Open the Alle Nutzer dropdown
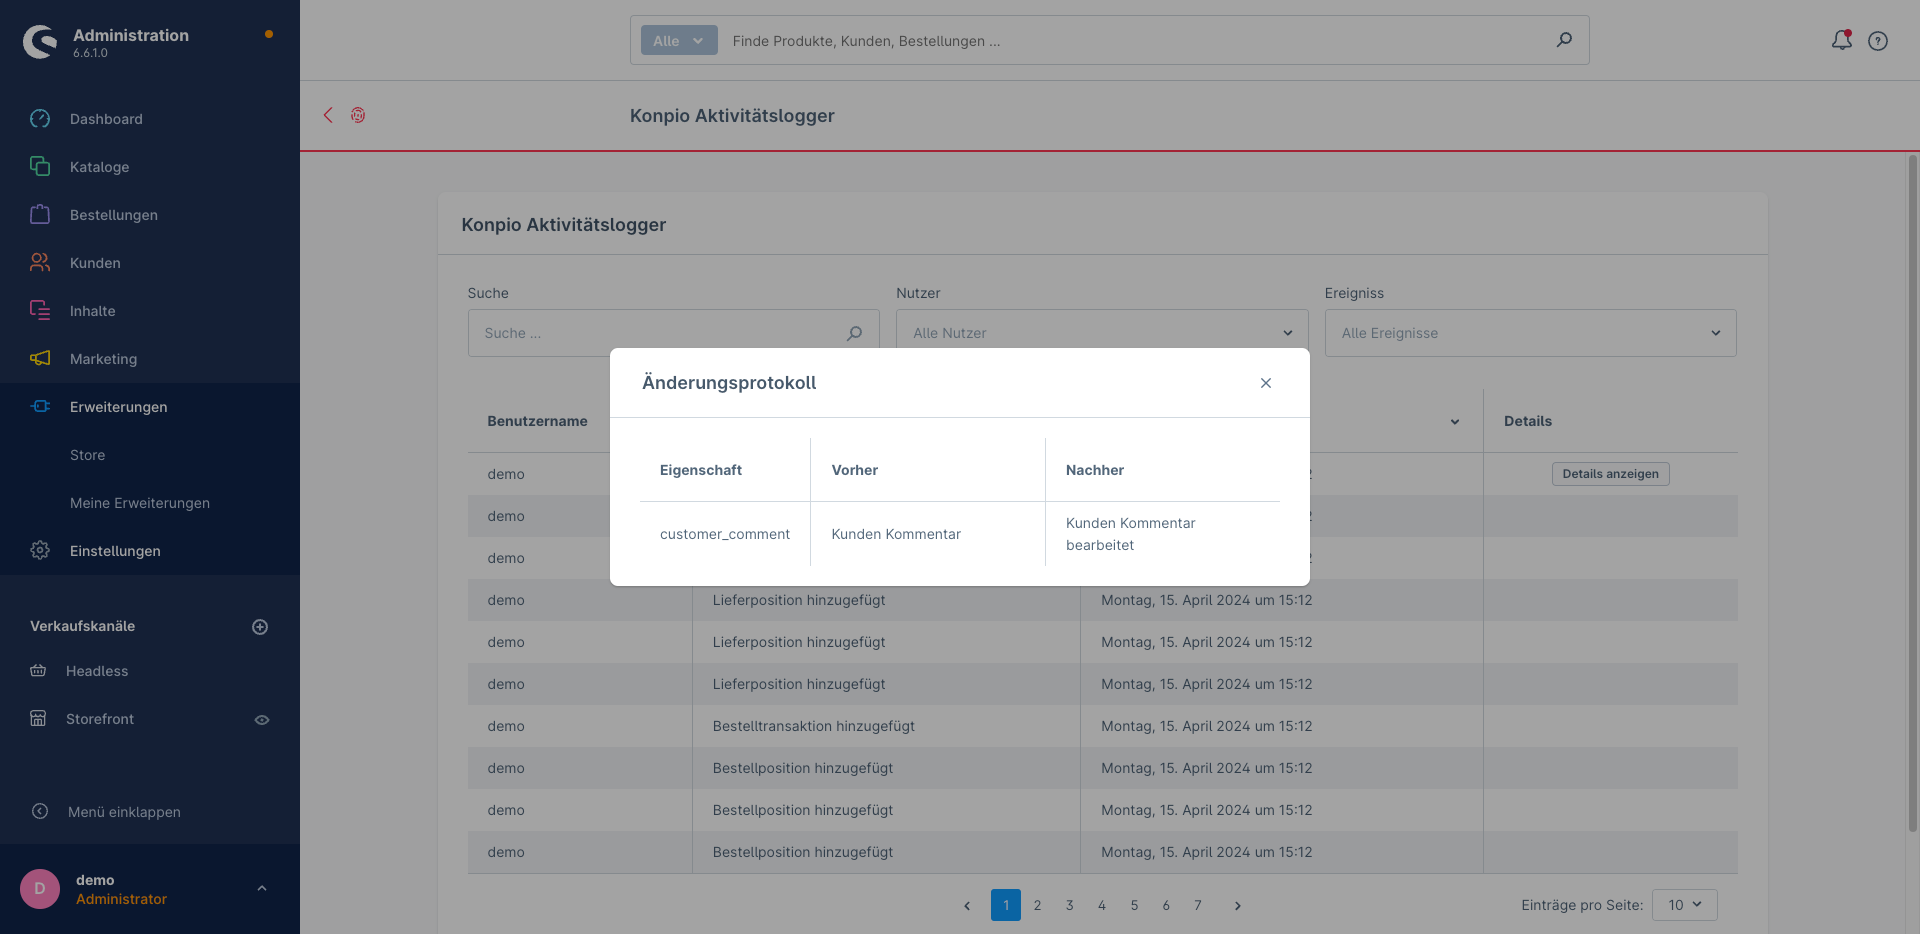Image resolution: width=1920 pixels, height=934 pixels. point(1102,333)
